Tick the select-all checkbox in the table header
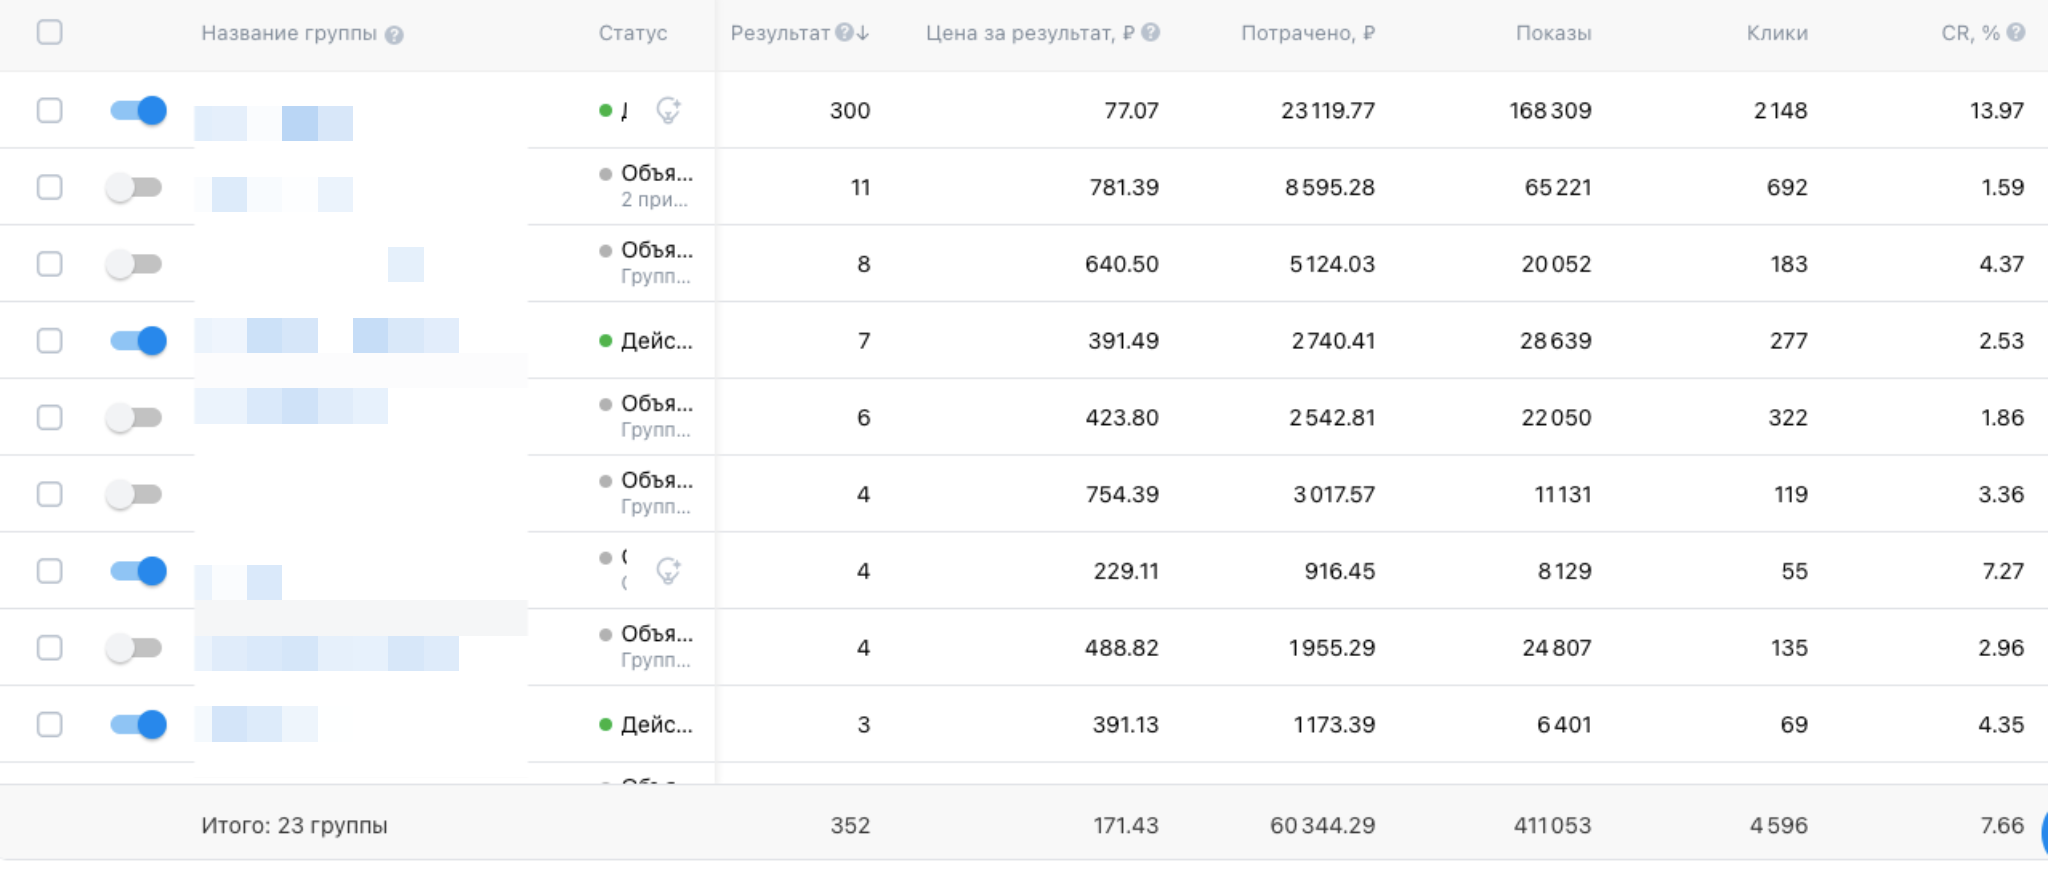The width and height of the screenshot is (2048, 870). click(x=49, y=33)
